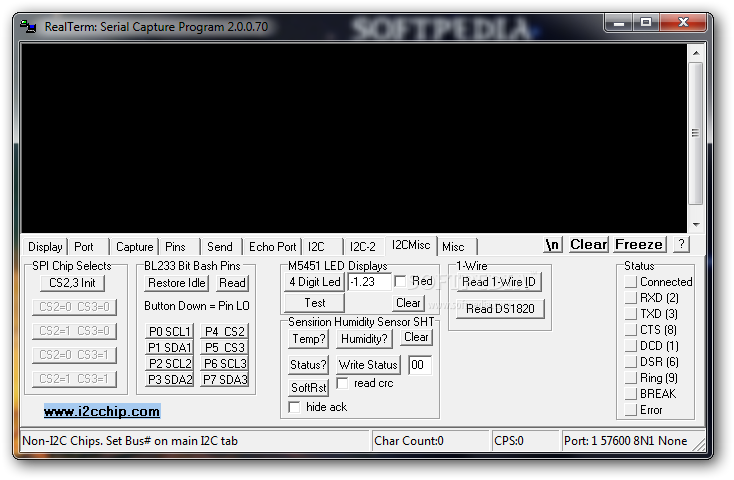Click the CTS (8) status indicator
Screen dimensions: 734x480
click(x=631, y=330)
